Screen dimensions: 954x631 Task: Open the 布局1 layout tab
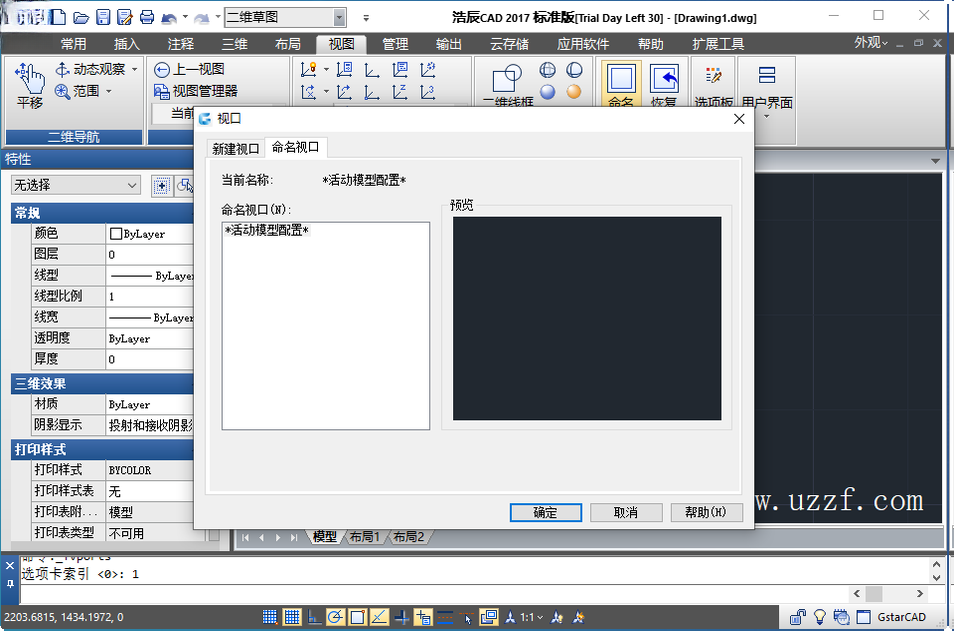(364, 537)
